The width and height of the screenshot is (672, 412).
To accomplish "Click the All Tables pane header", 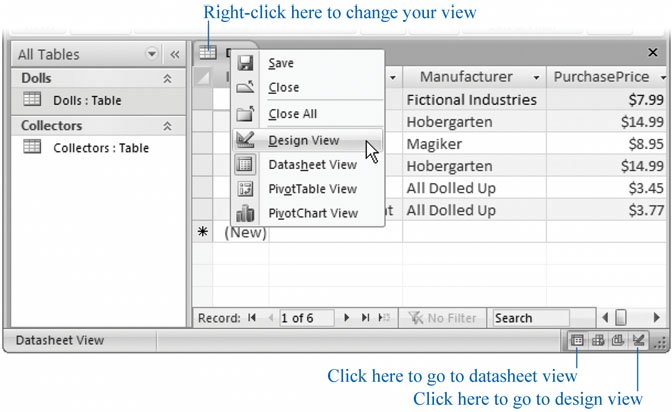I will (99, 54).
